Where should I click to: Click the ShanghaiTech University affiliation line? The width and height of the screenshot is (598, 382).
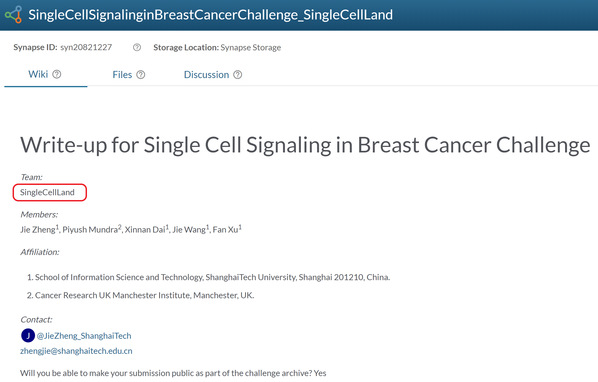click(x=209, y=277)
